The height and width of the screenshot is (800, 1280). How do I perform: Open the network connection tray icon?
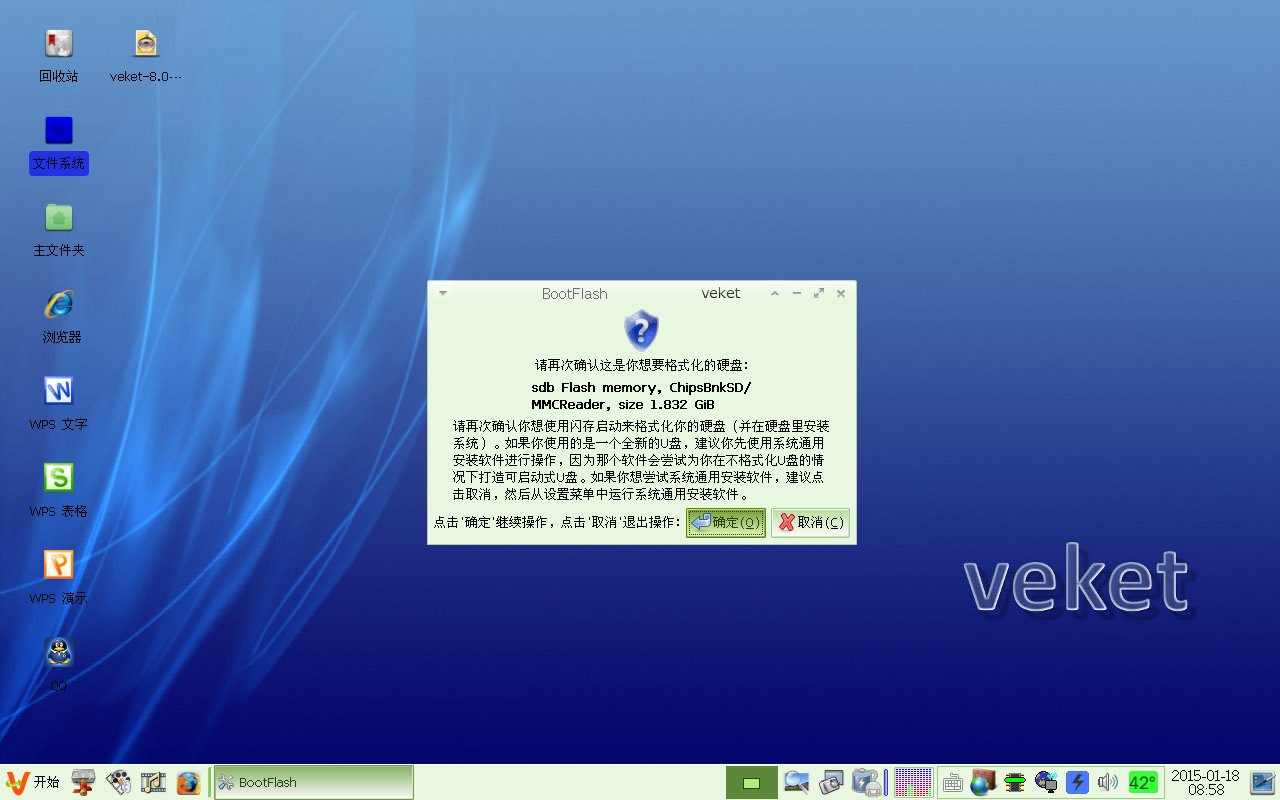click(1046, 782)
